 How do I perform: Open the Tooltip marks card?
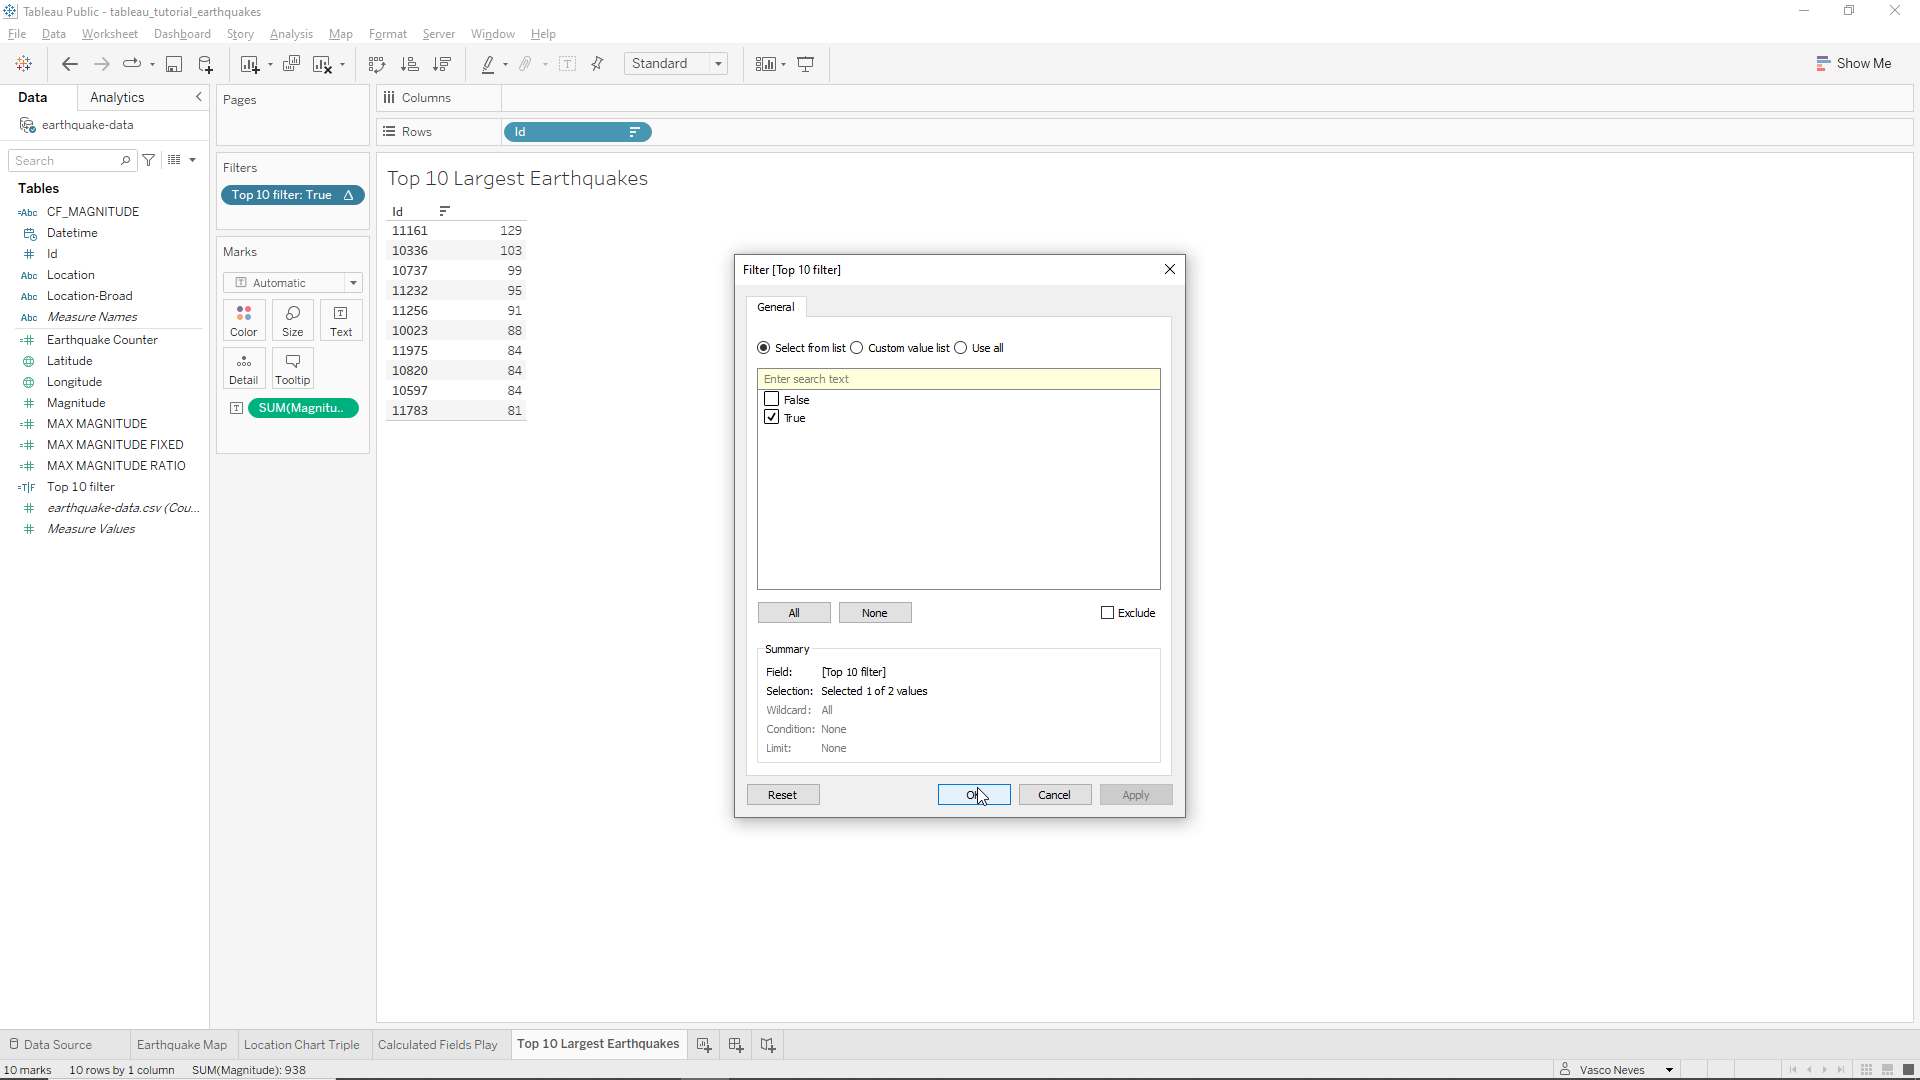293,368
